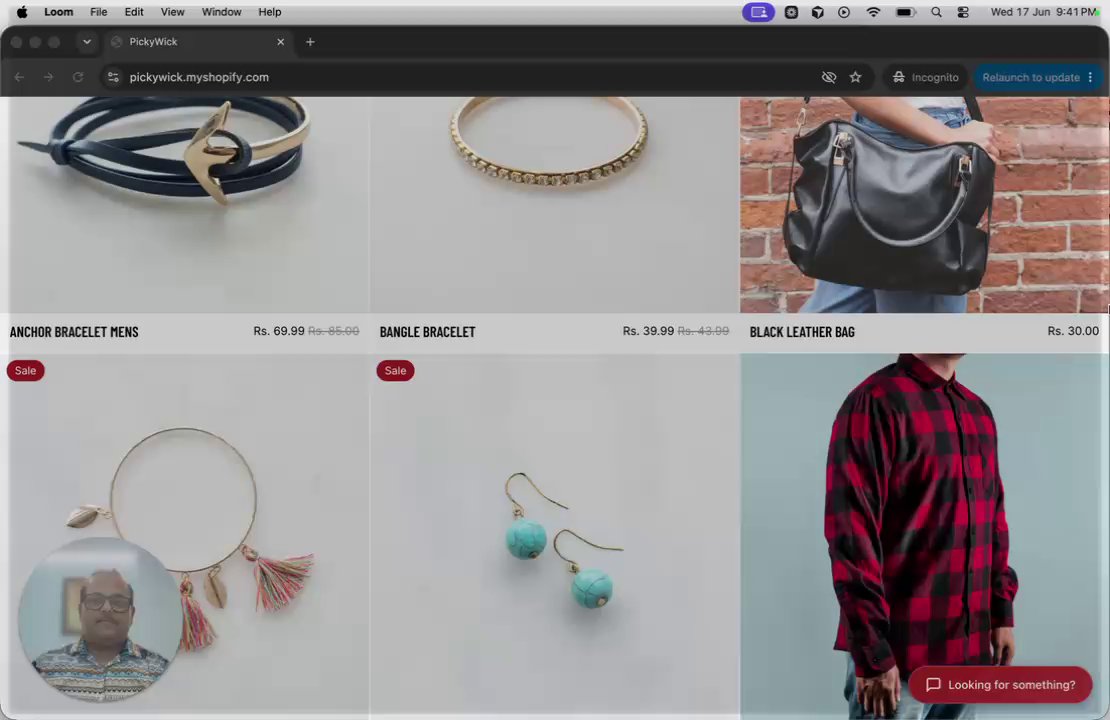
Task: Click the tracking protection eye icon
Action: coord(828,77)
